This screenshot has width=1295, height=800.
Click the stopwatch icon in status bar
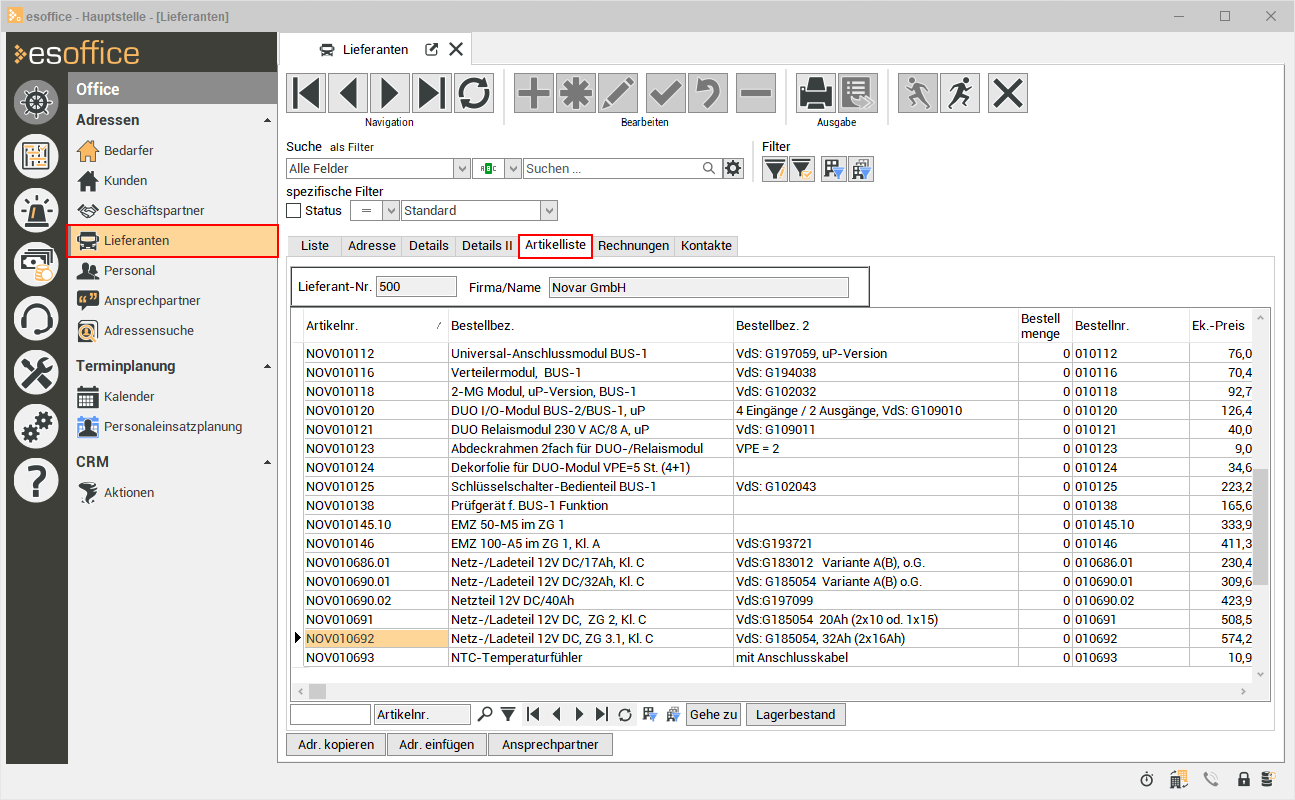pos(1147,779)
